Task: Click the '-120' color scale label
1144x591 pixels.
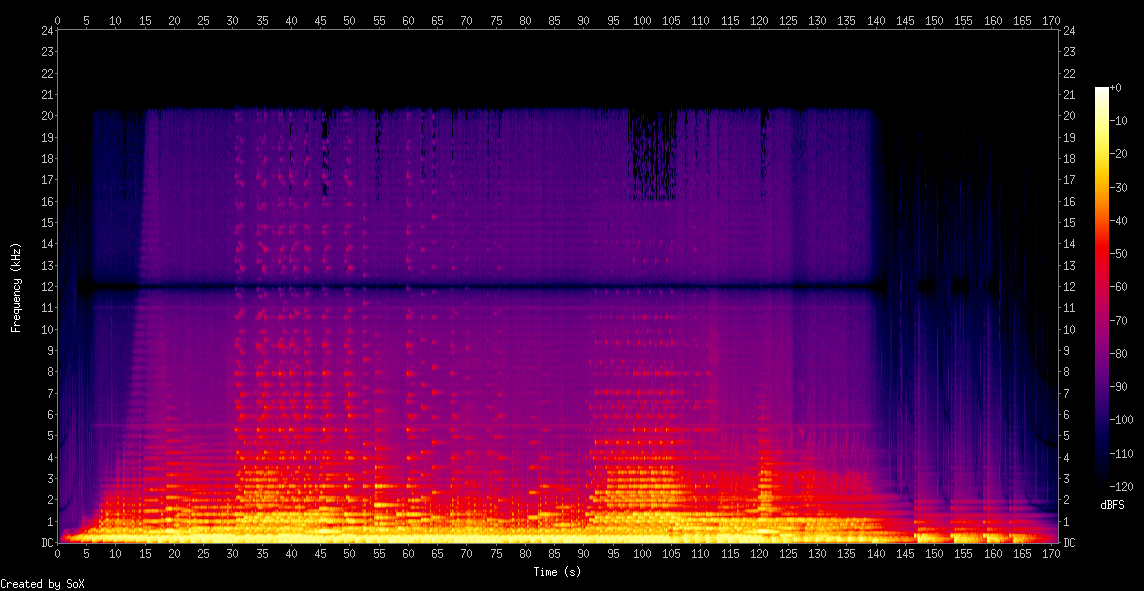Action: [x=1121, y=486]
